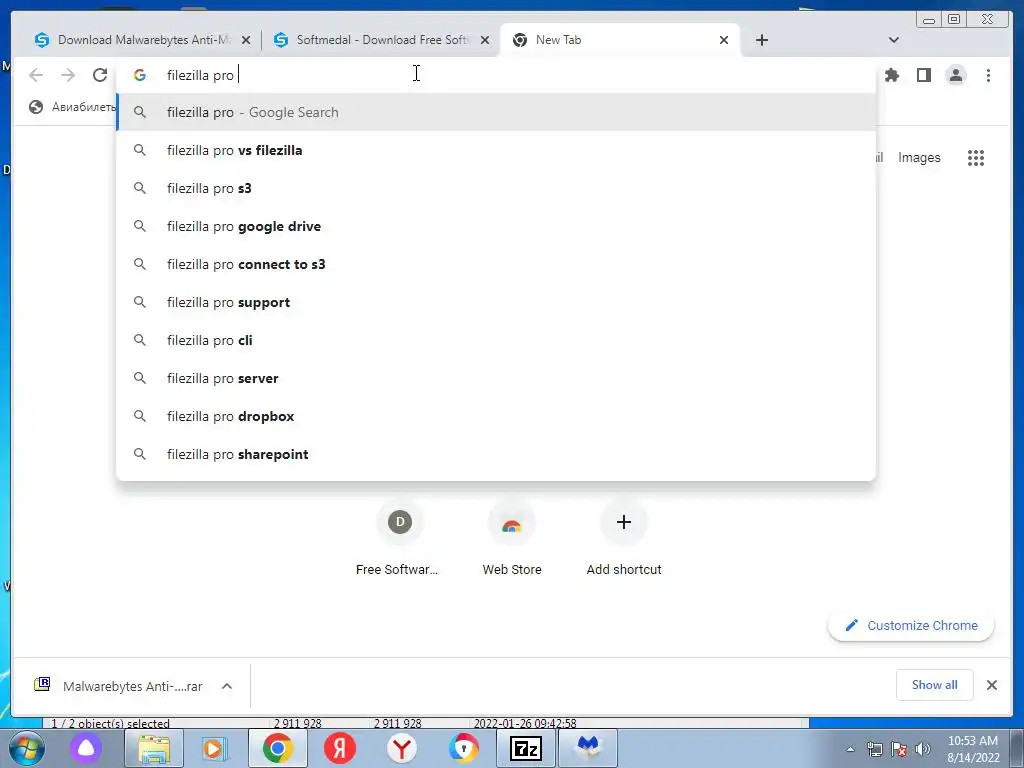The image size is (1024, 768).
Task: Click the network tray icon
Action: tap(874, 749)
